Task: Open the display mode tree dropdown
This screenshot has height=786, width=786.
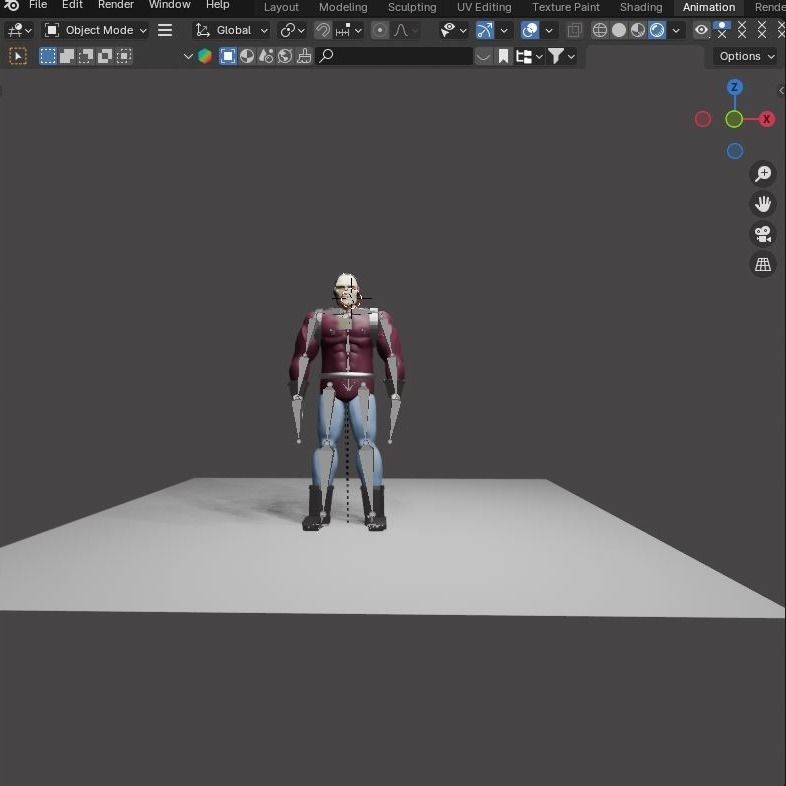Action: [x=529, y=56]
